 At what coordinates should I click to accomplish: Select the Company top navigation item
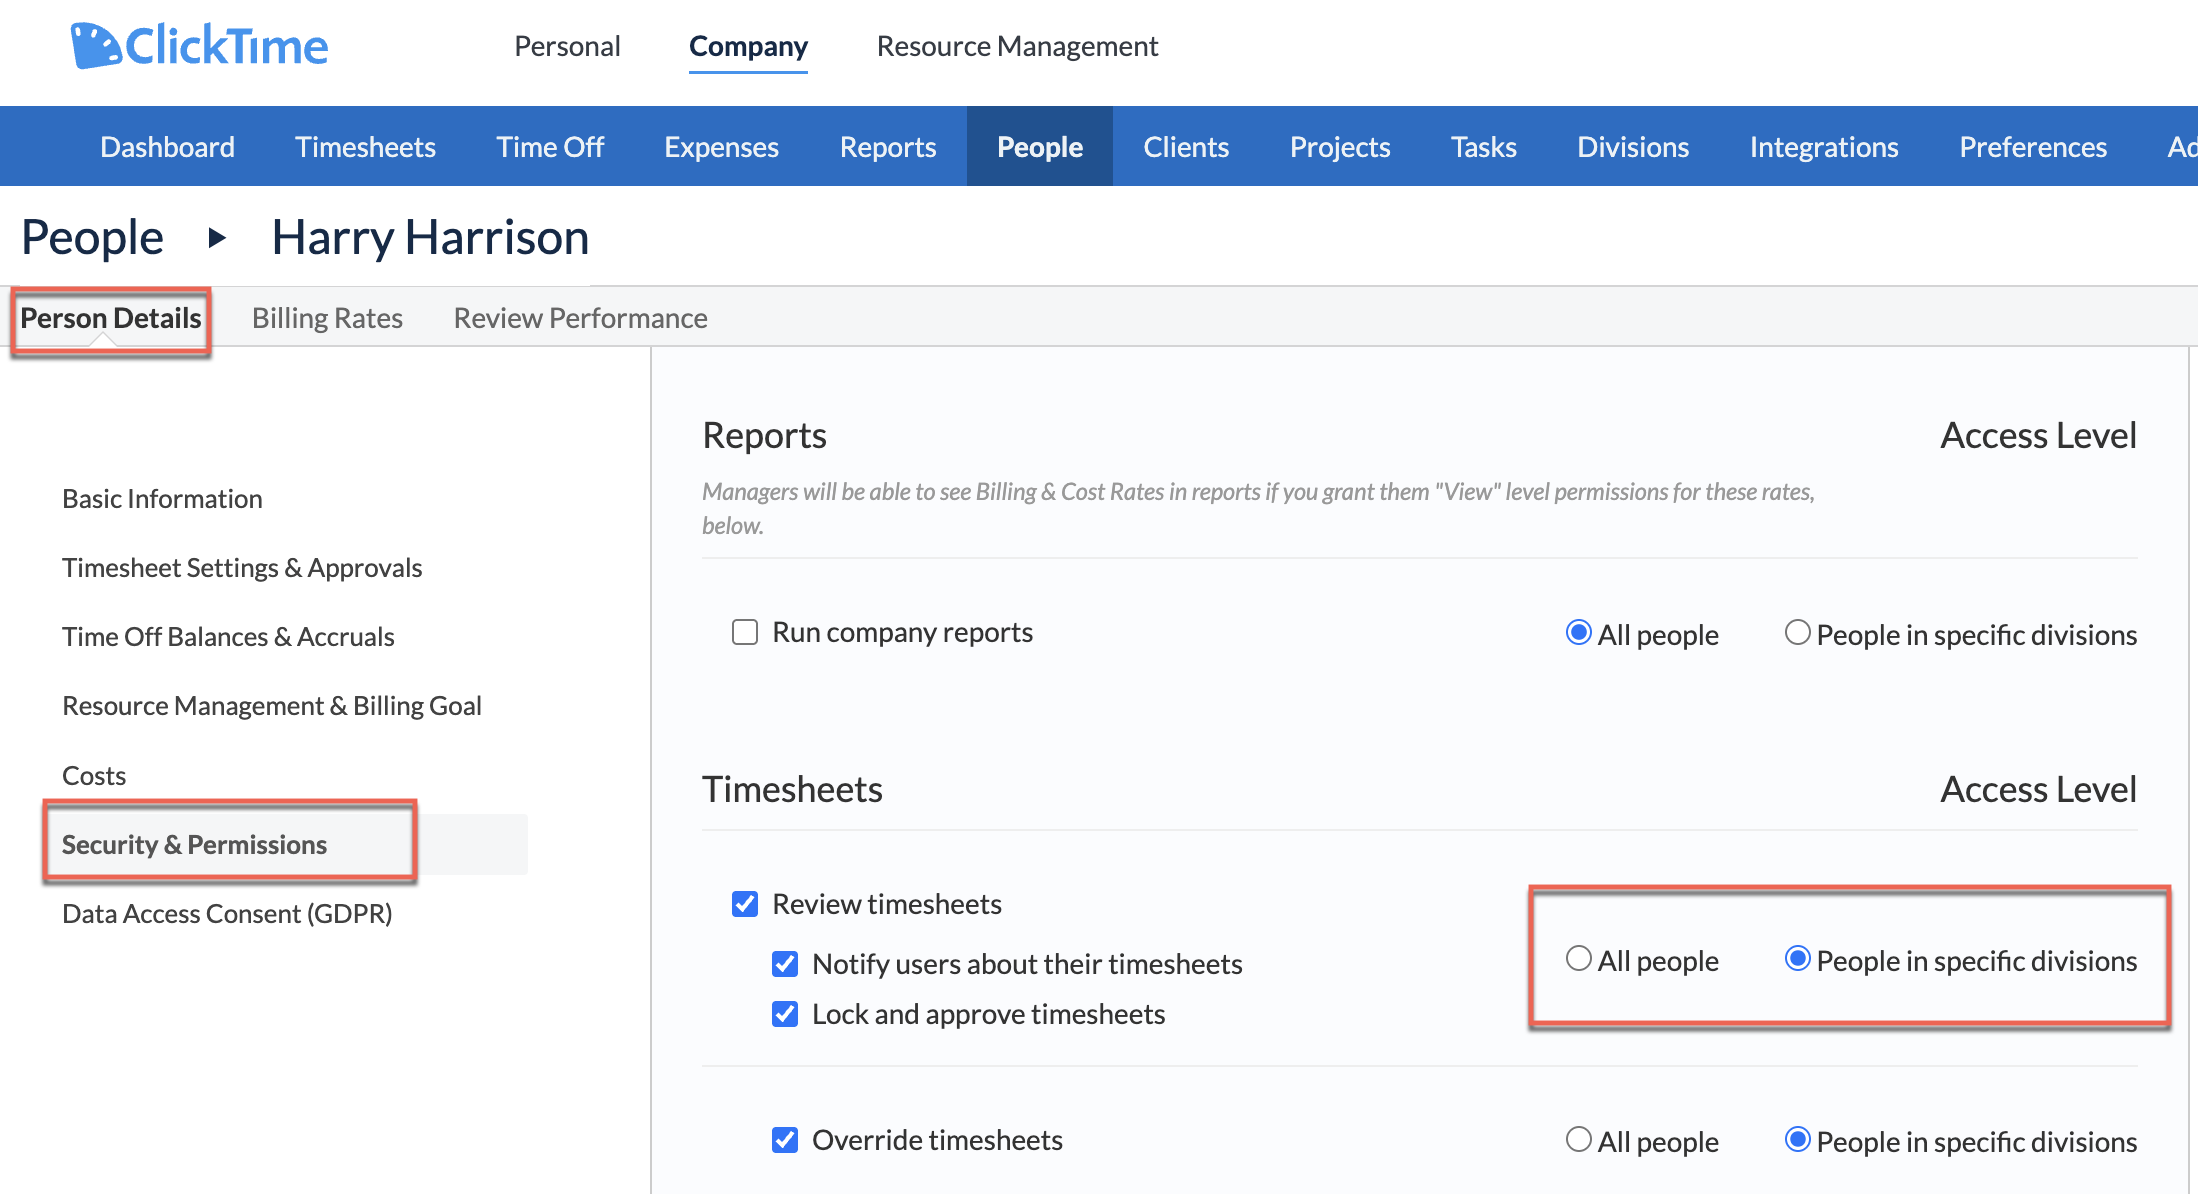click(748, 46)
